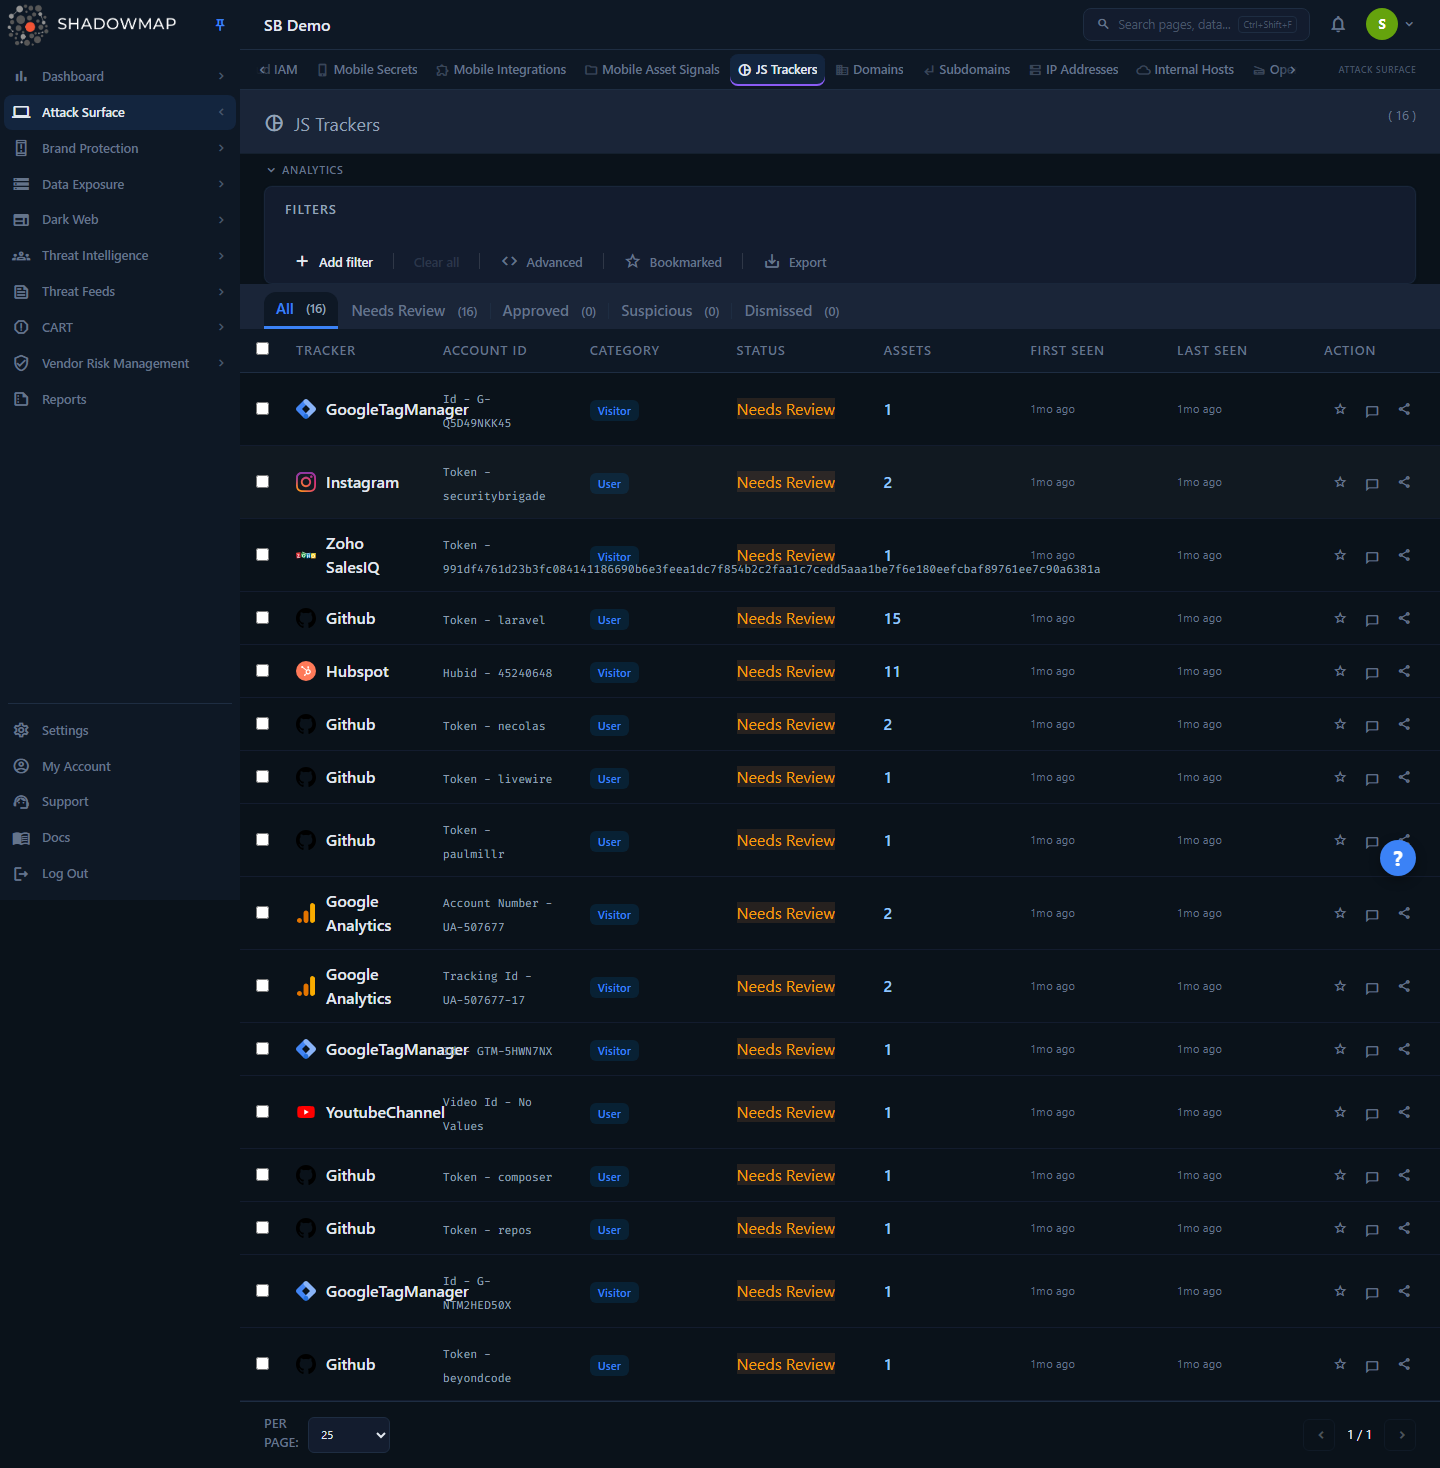Screen dimensions: 1440x1468
Task: Tick the YoutubeChannel row checkbox
Action: (x=262, y=1112)
